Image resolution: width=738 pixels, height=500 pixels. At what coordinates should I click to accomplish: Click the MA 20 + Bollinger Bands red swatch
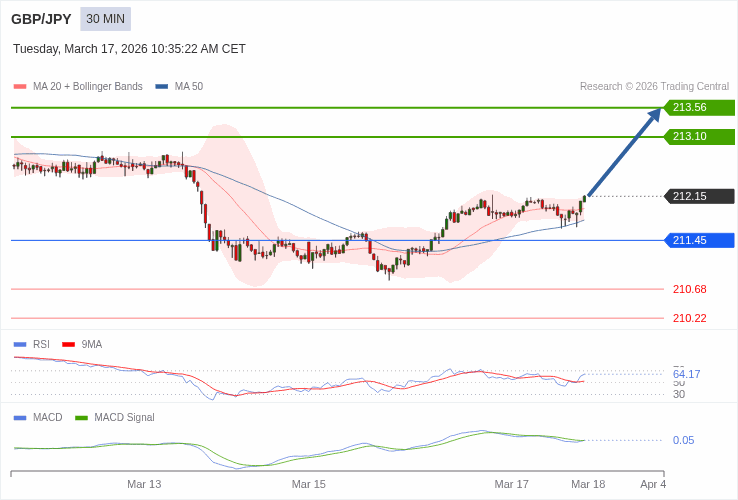coord(20,87)
